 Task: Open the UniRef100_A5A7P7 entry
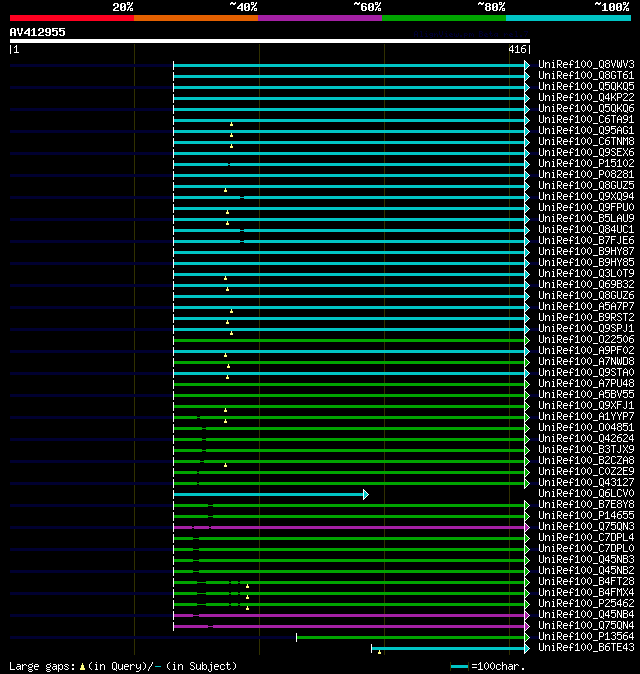[x=586, y=306]
